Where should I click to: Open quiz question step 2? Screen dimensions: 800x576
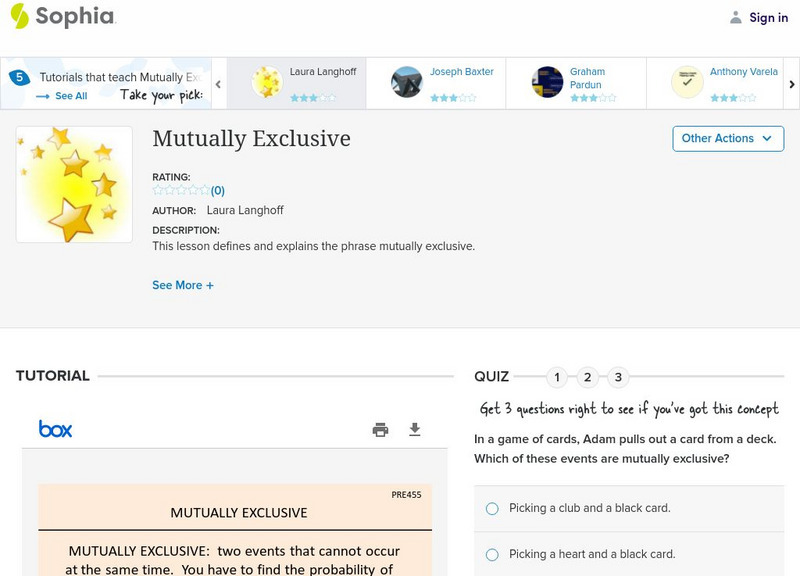588,378
